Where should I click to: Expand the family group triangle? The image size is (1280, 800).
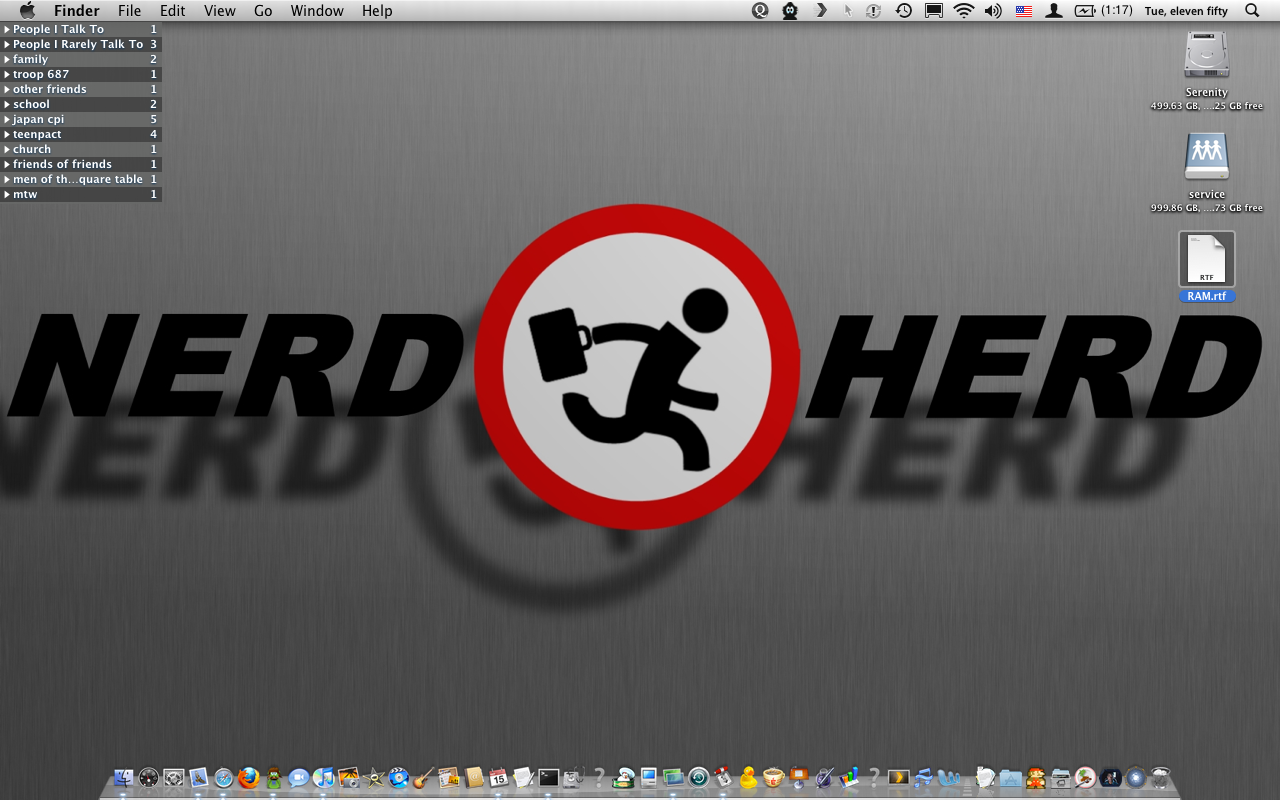[x=7, y=59]
